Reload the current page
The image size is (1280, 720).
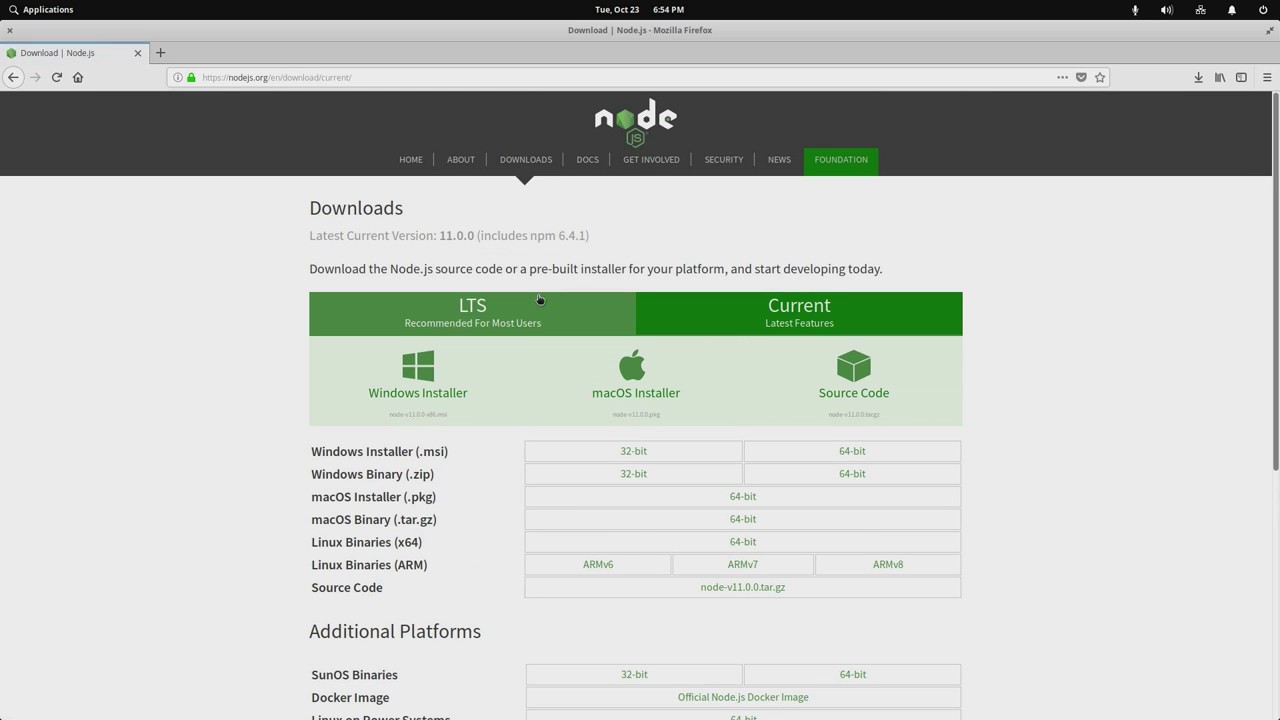[57, 77]
